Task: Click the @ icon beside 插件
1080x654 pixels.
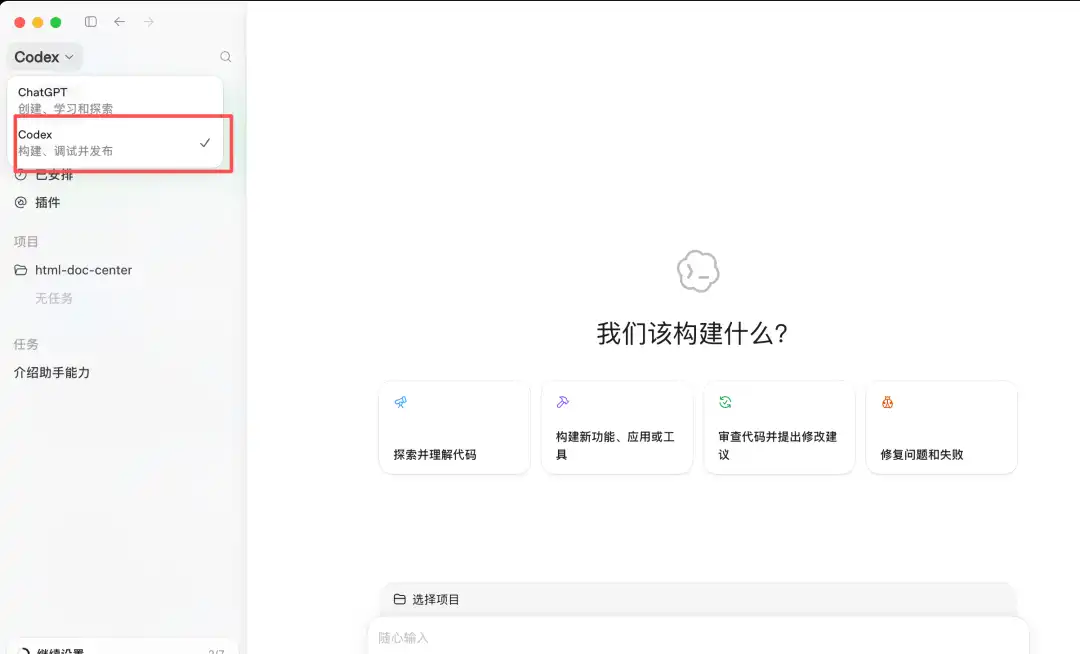Action: (x=21, y=202)
